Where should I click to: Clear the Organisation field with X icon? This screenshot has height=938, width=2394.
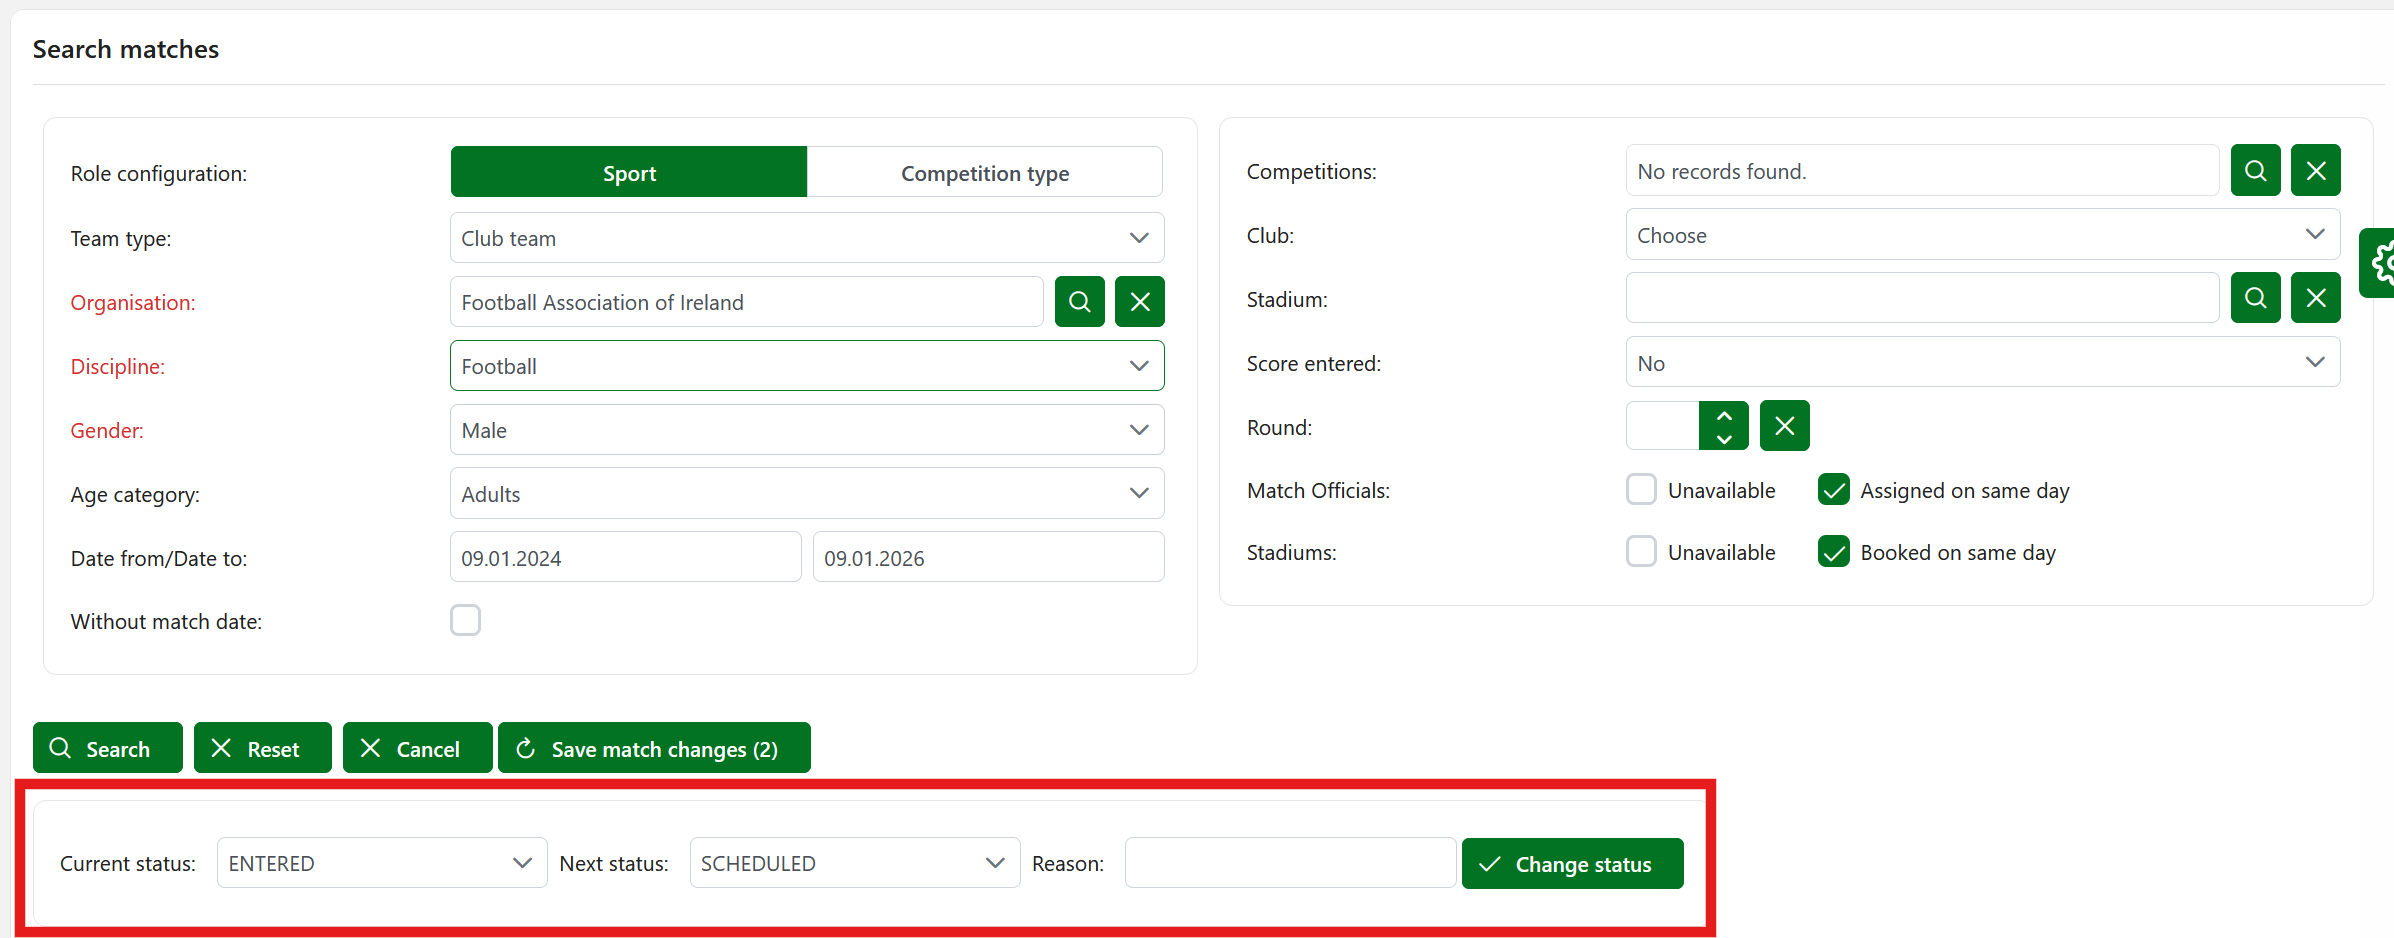point(1139,302)
